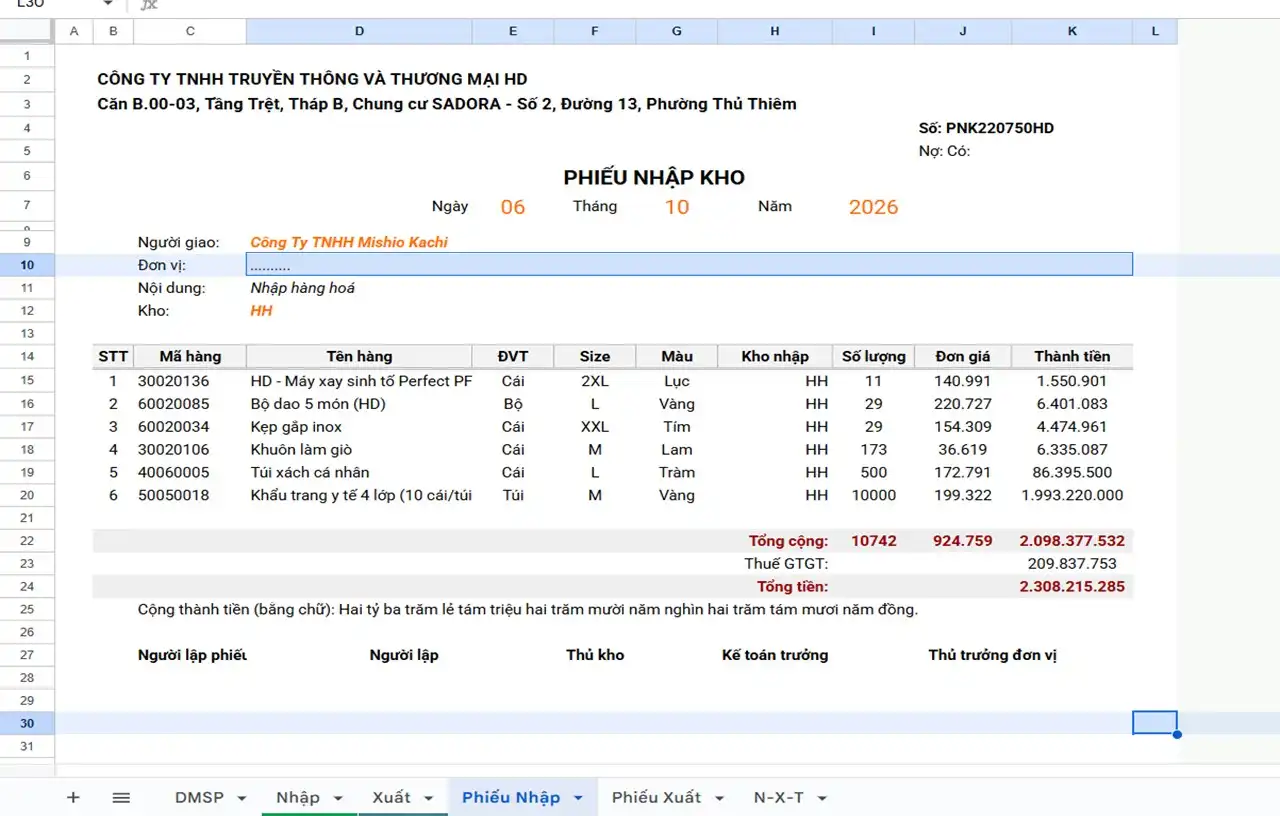
Task: Expand the Phiếu Nhập tab menu arrow
Action: [578, 798]
